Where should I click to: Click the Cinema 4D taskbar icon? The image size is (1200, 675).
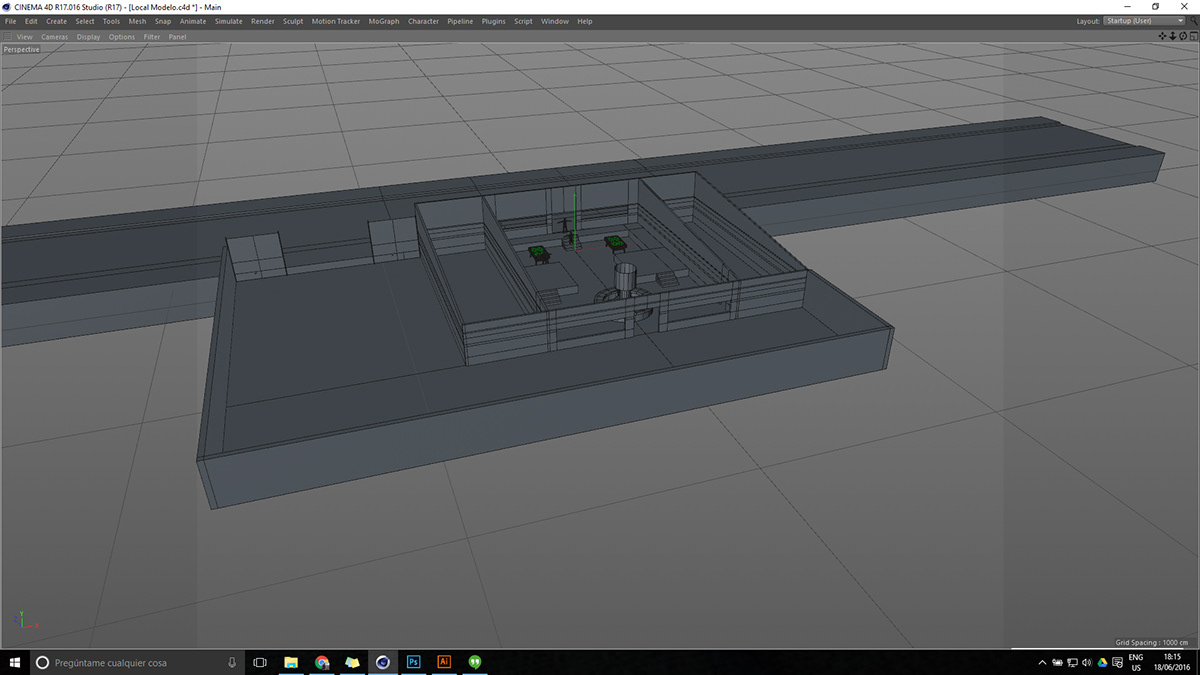(x=383, y=662)
